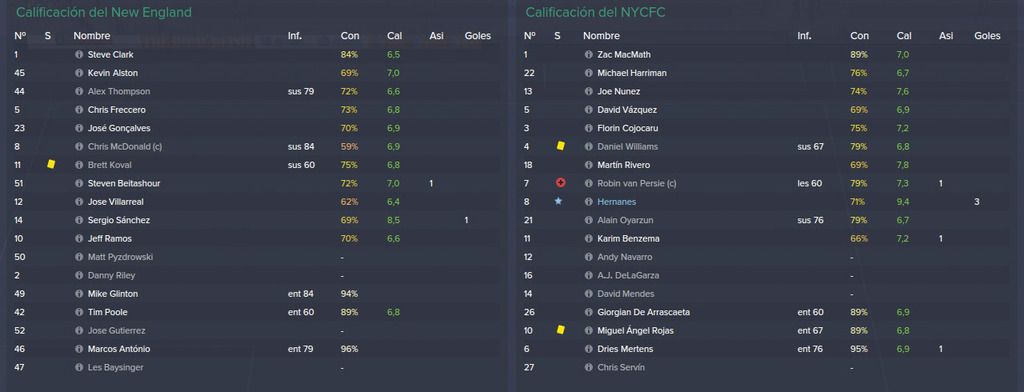Sort New England table by Nombre header
The image size is (1024, 392).
coord(91,36)
